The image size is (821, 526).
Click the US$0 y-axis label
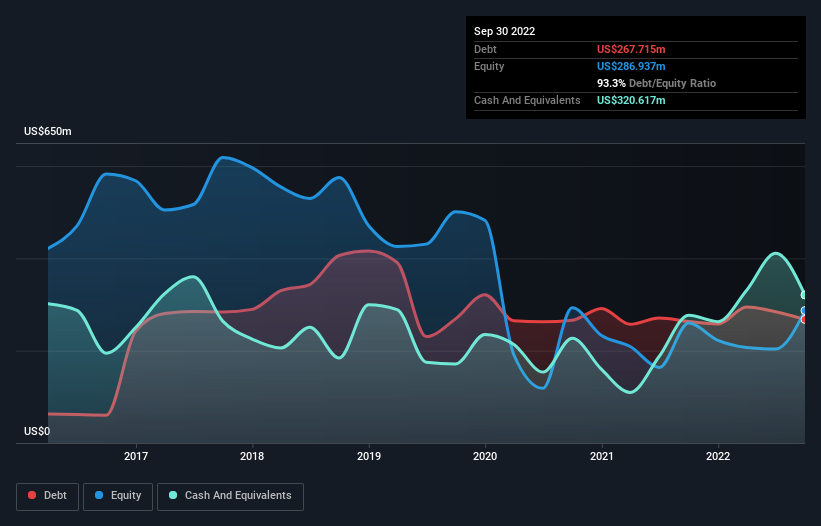(x=37, y=431)
